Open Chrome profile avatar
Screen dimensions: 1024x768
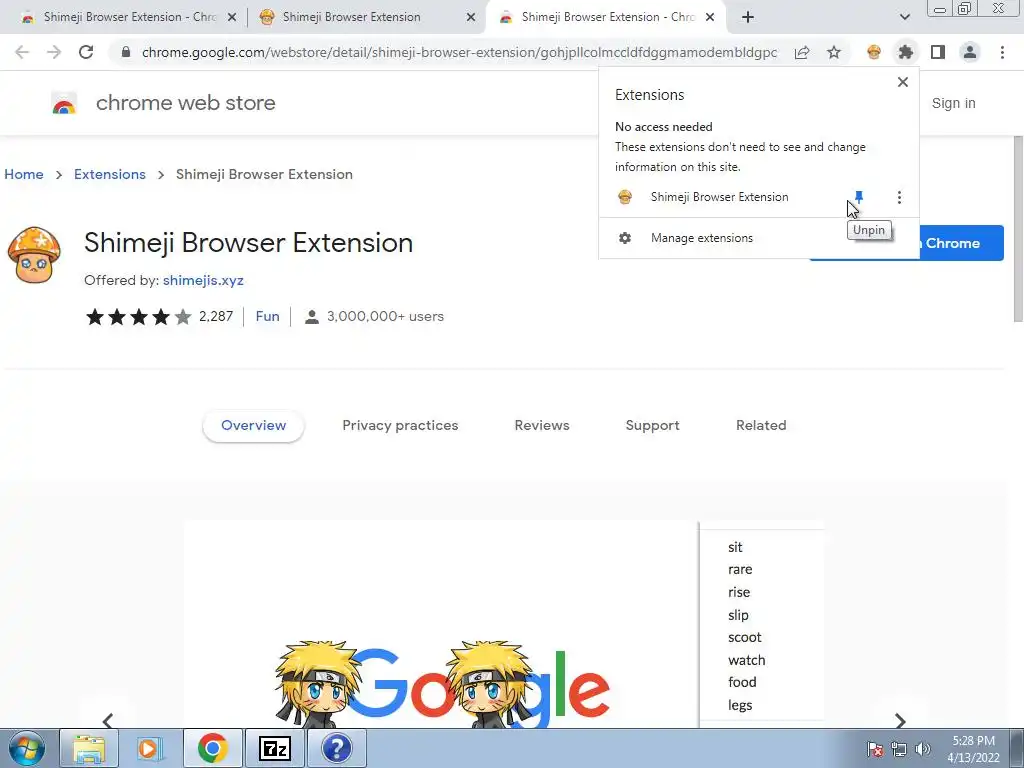970,52
